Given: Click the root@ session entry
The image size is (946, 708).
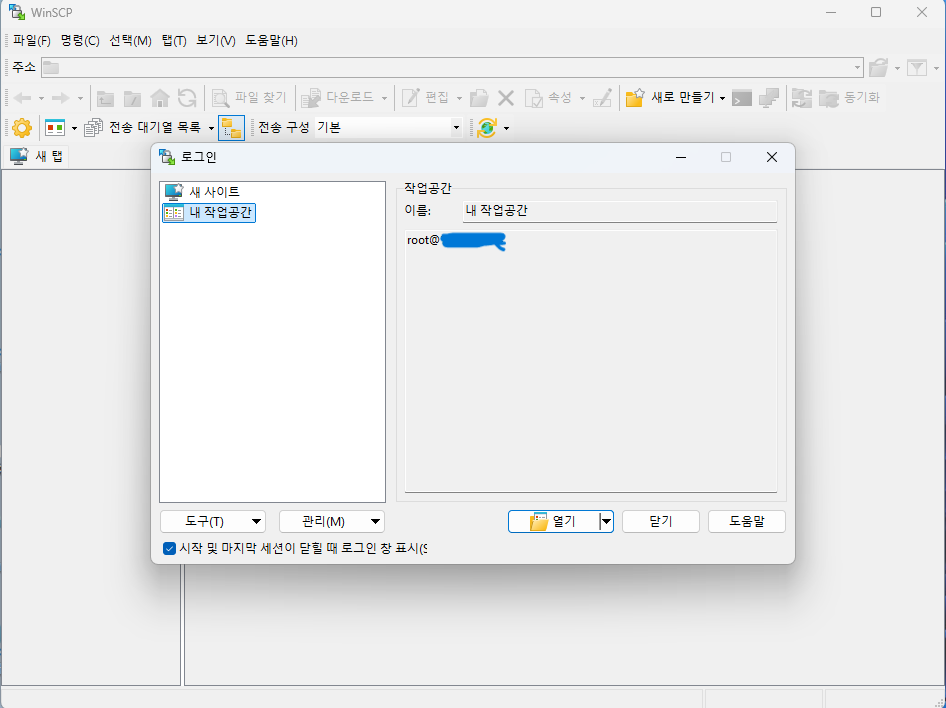Looking at the screenshot, I should click(x=456, y=241).
